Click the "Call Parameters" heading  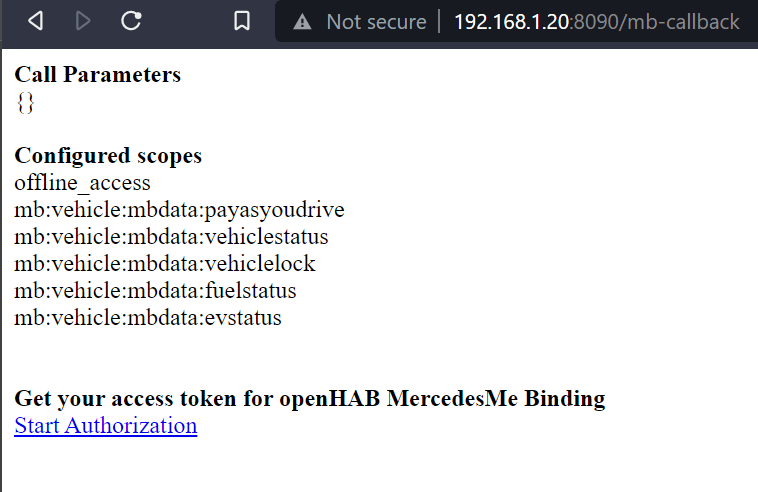(98, 74)
